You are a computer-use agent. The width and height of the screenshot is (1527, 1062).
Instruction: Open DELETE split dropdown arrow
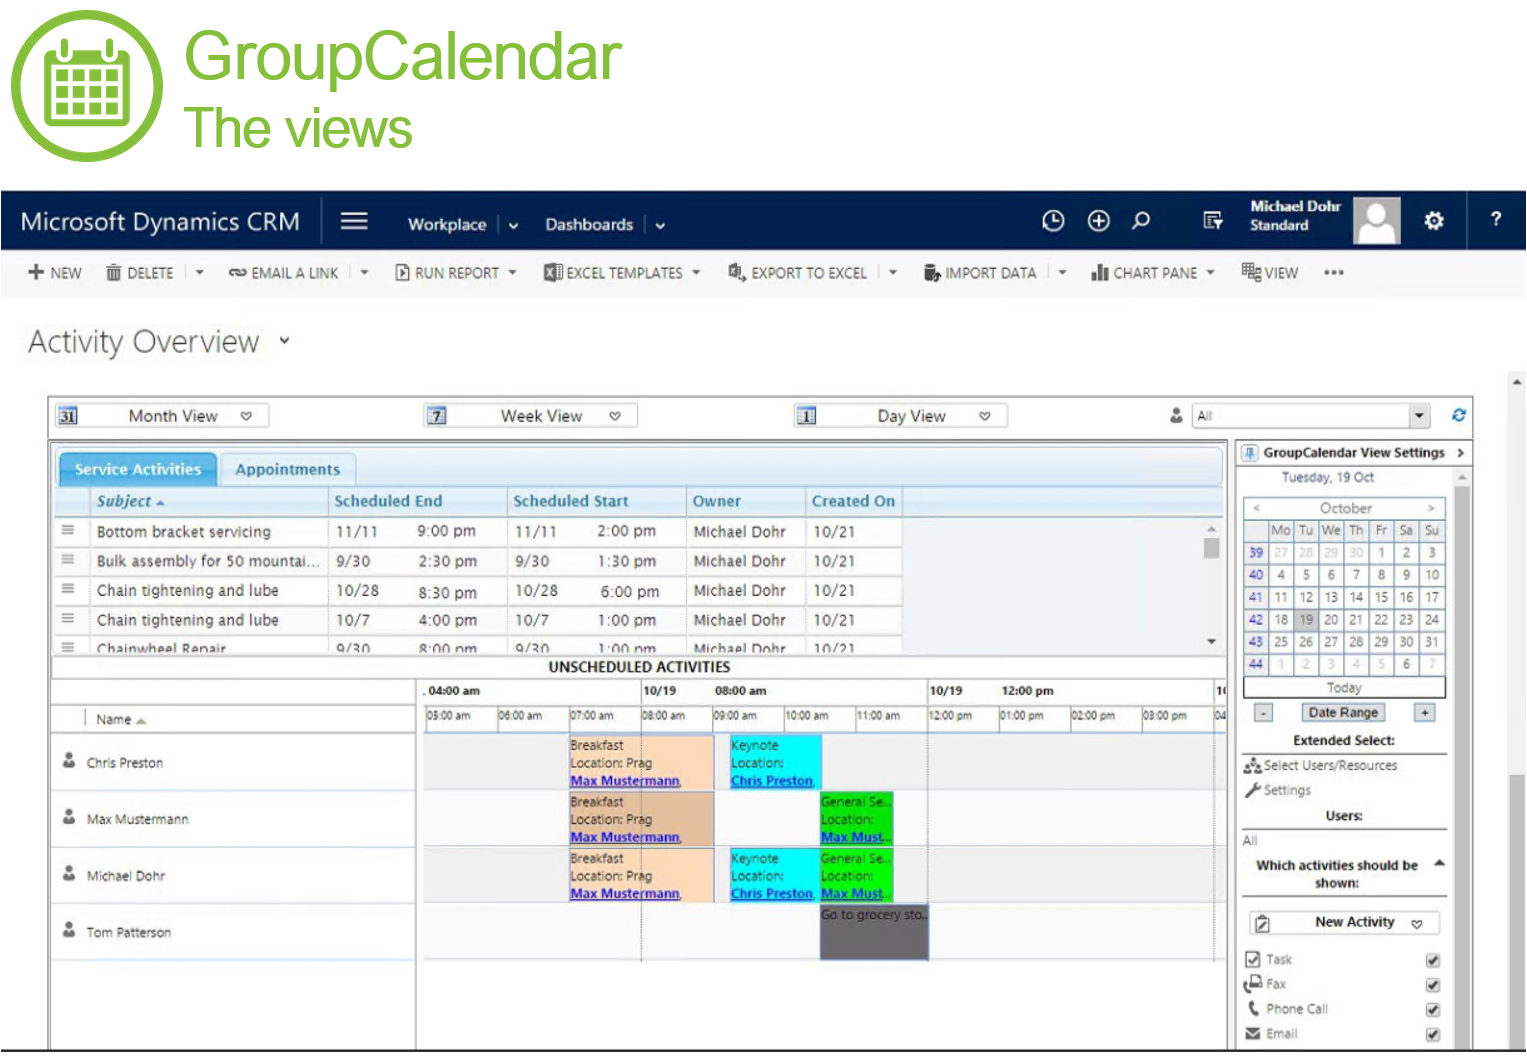coord(199,272)
